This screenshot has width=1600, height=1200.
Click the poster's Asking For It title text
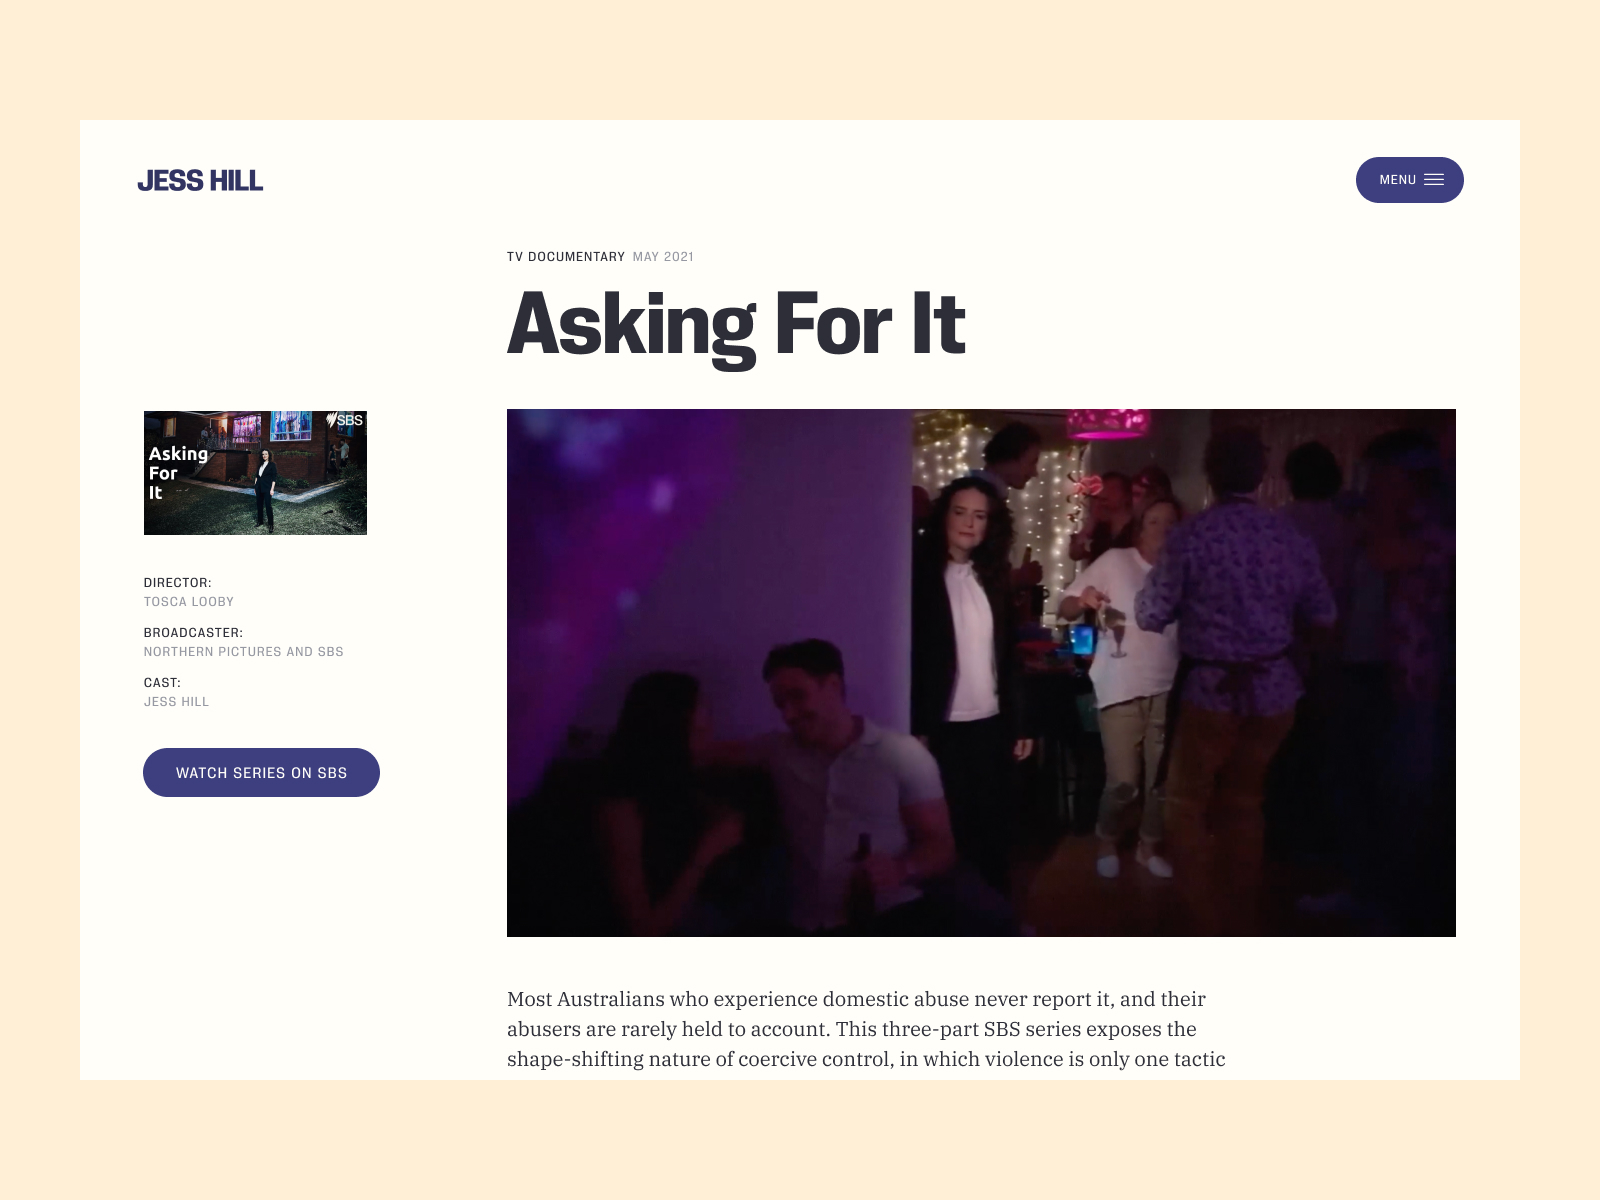click(x=177, y=472)
